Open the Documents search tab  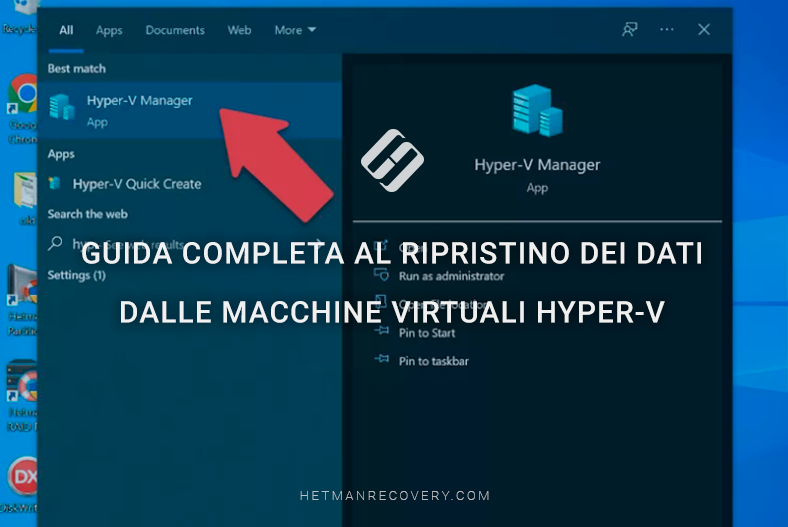175,30
